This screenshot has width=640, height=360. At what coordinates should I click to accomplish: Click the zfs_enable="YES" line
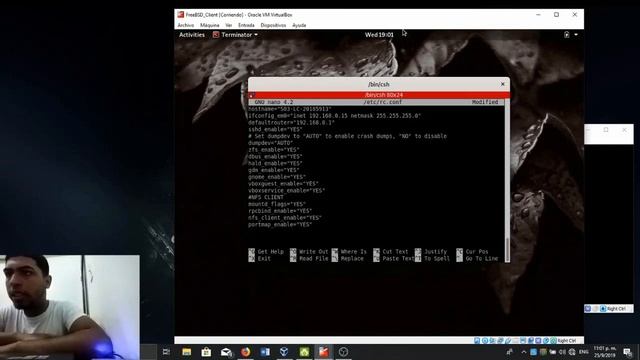273,150
